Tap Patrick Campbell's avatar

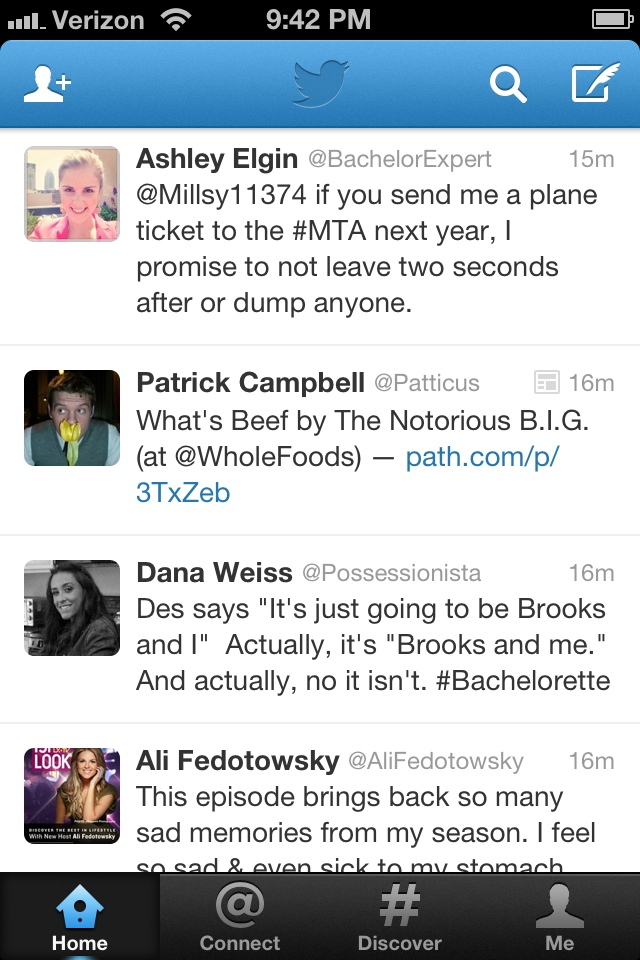point(72,418)
